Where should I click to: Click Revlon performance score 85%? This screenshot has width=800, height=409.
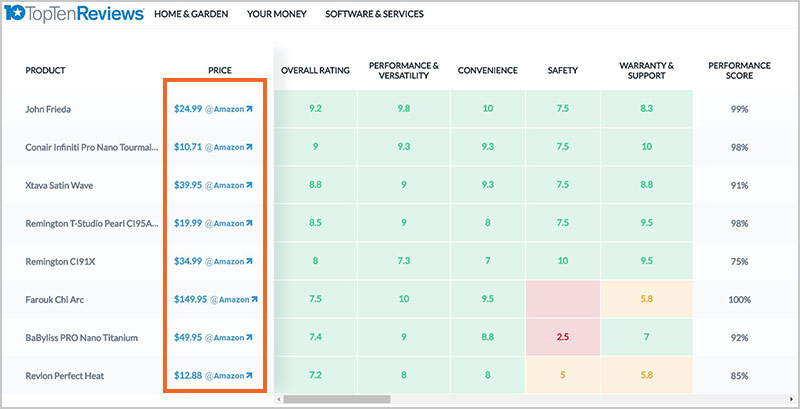tap(739, 376)
